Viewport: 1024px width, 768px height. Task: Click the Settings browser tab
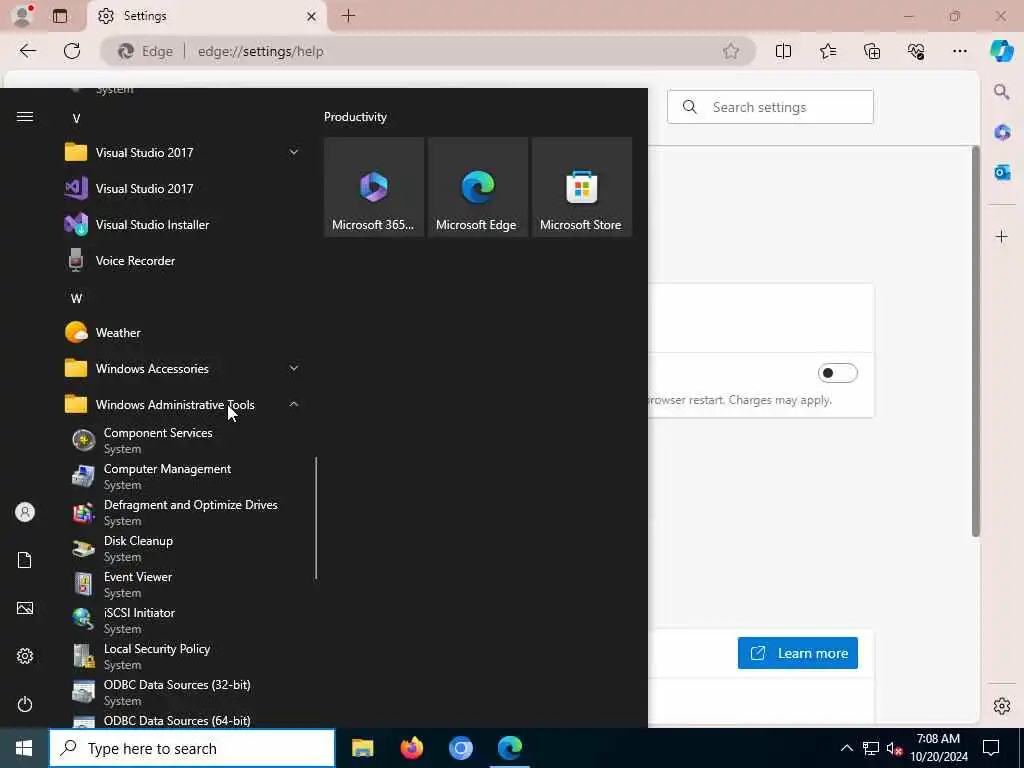(x=206, y=16)
